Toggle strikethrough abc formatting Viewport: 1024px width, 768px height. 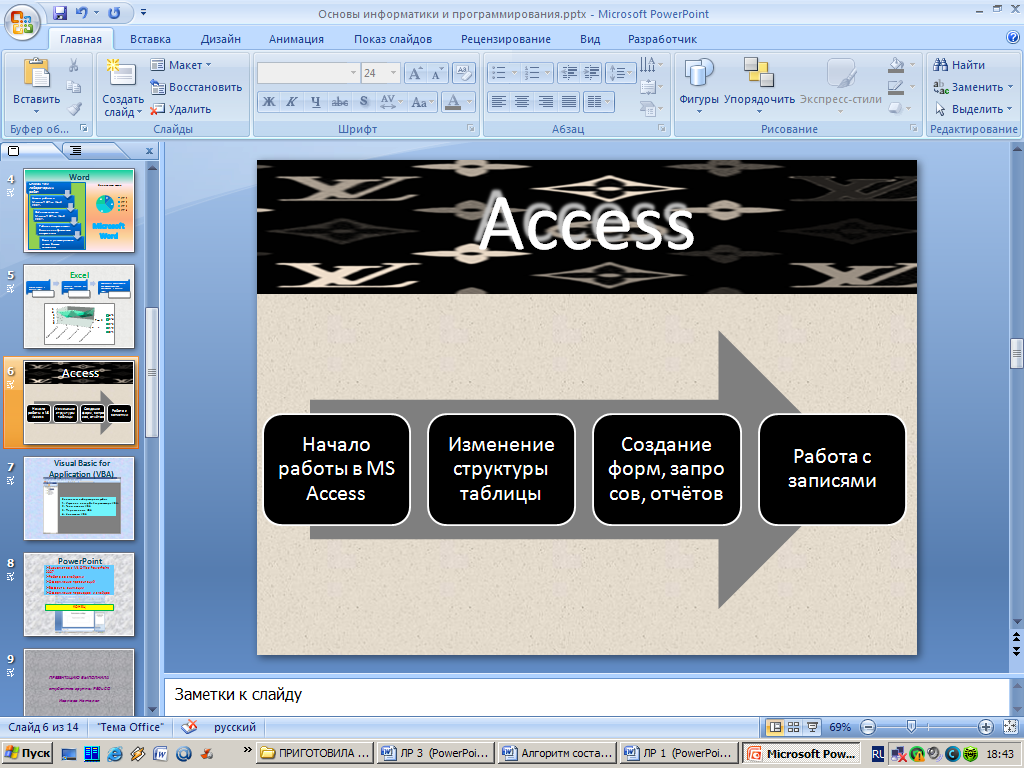[340, 102]
